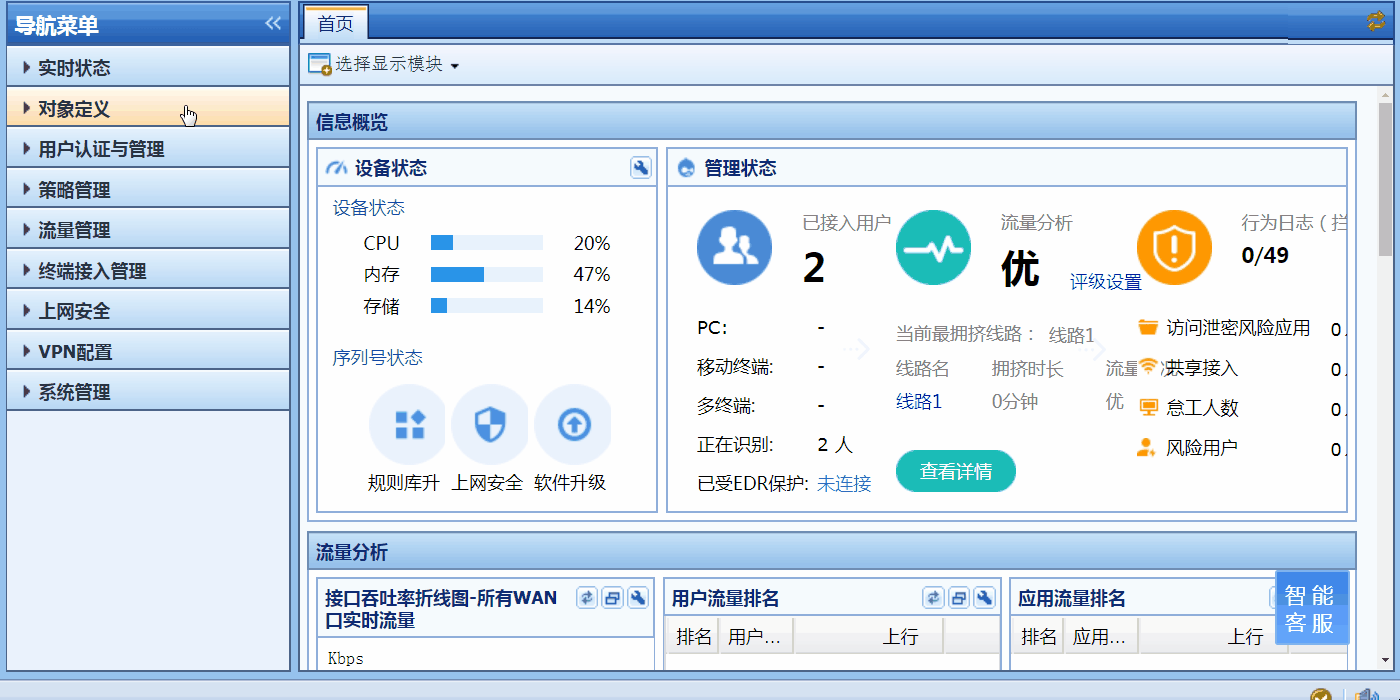Collapse the navigation menu with the « button

point(274,22)
